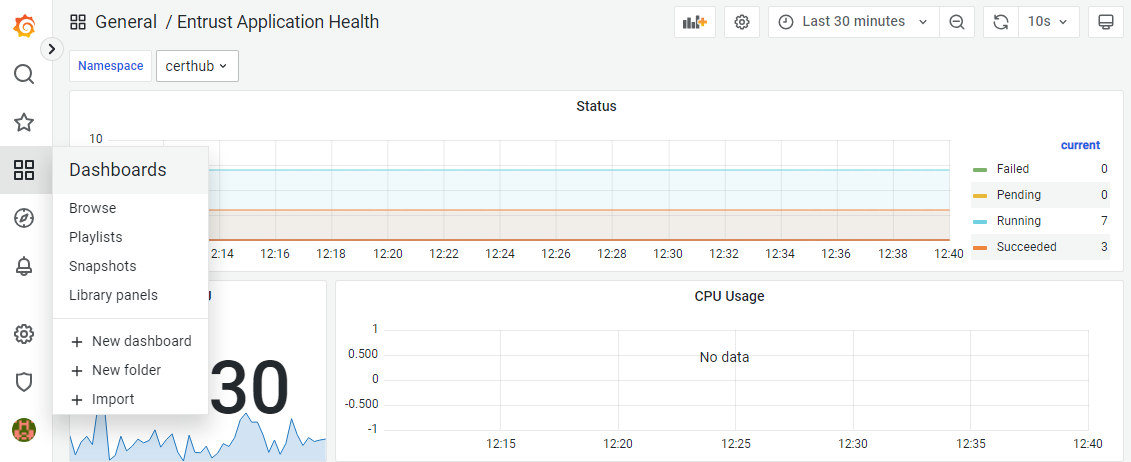The image size is (1131, 462).
Task: Toggle the Failed series in legend
Action: 1012,169
